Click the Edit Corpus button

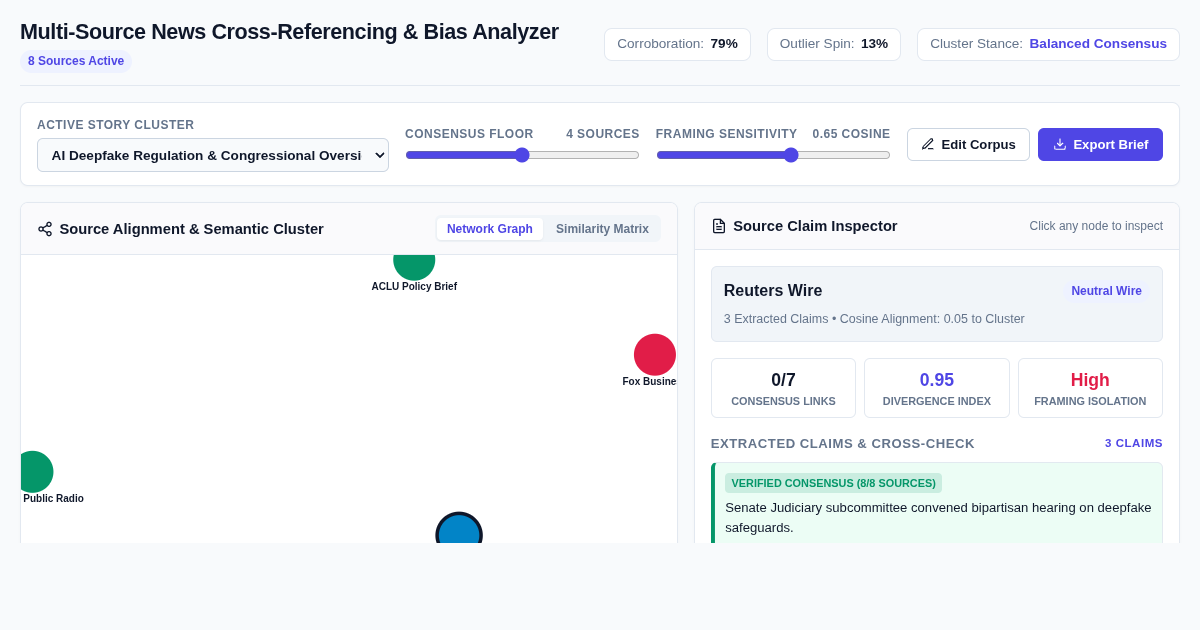tap(968, 144)
